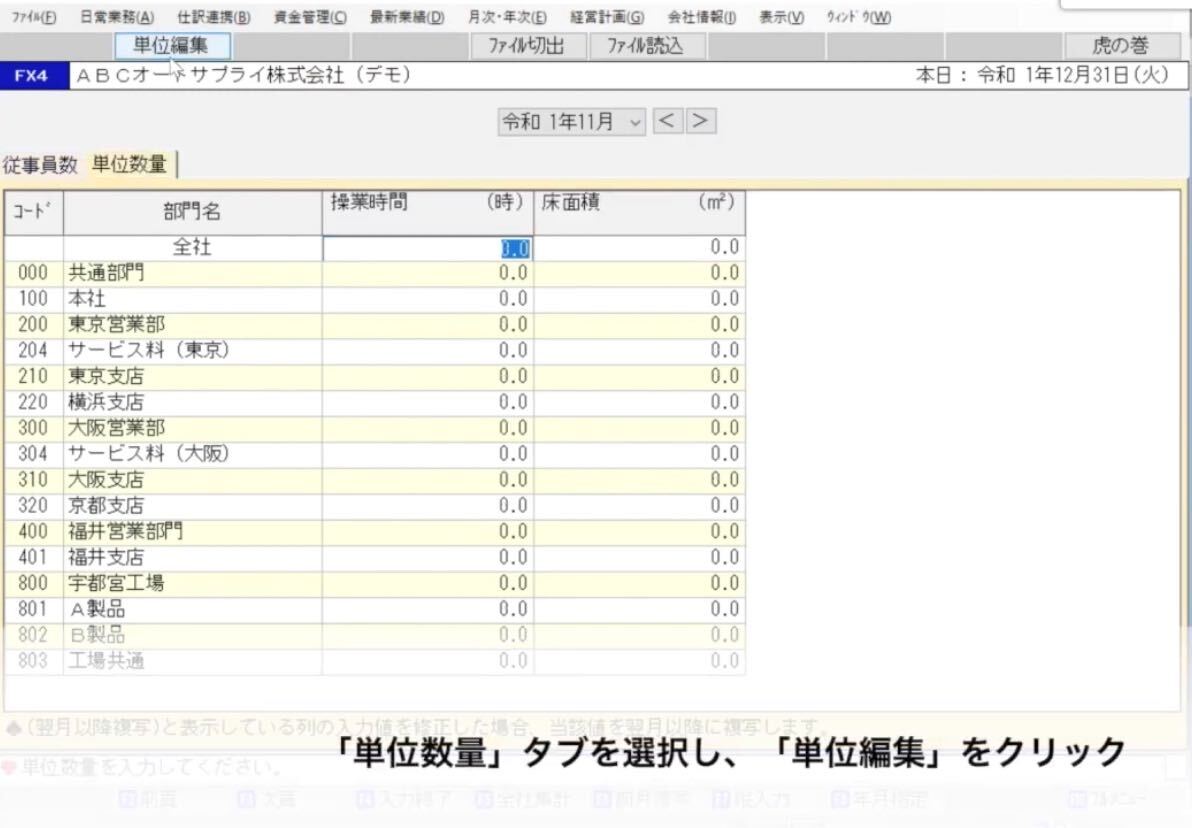The height and width of the screenshot is (828, 1192).
Task: Click code 800 in the コード column
Action: pos(33,584)
